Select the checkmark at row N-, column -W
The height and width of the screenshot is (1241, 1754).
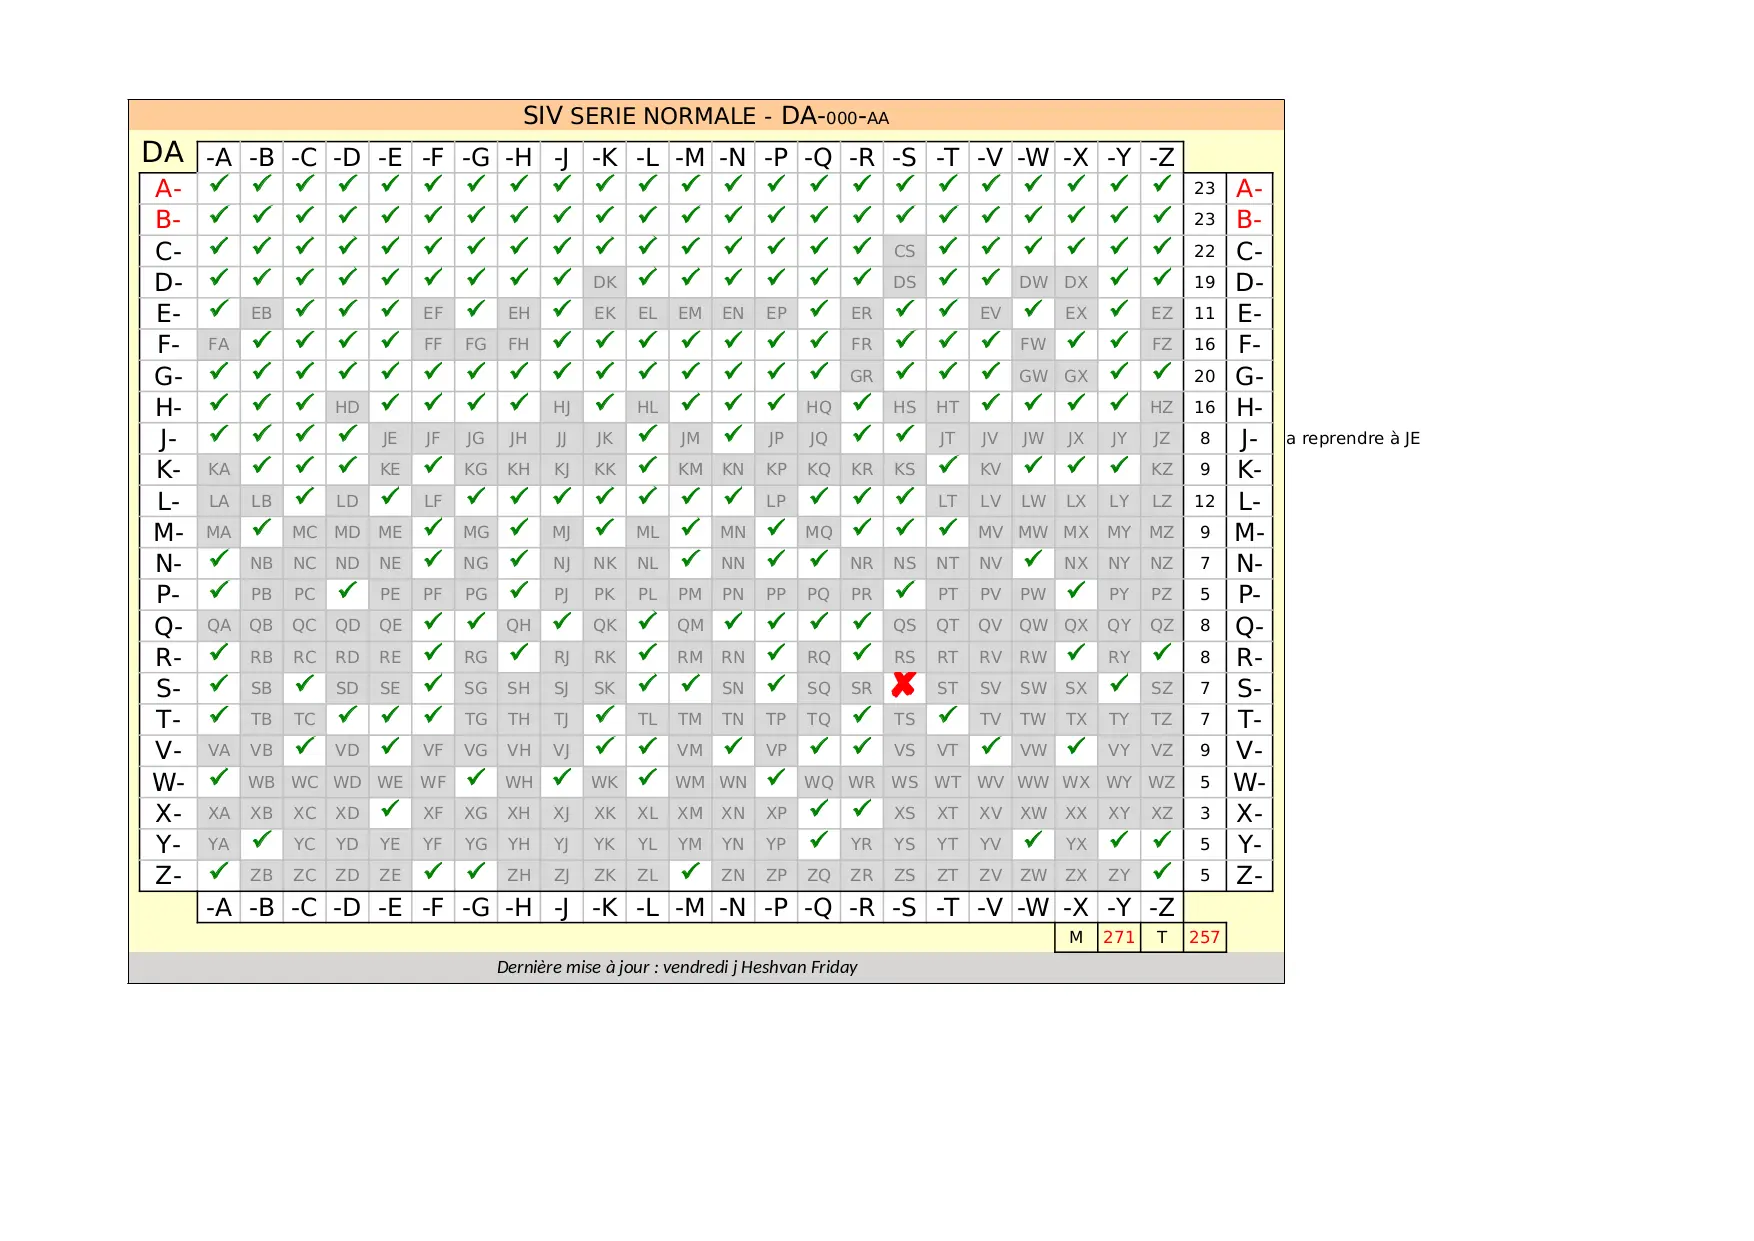coord(1033,561)
